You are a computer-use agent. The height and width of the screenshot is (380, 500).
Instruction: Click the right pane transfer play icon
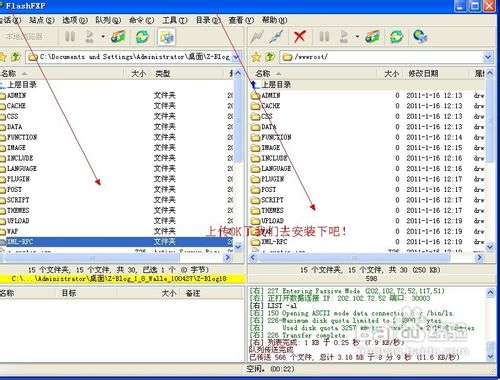344,36
